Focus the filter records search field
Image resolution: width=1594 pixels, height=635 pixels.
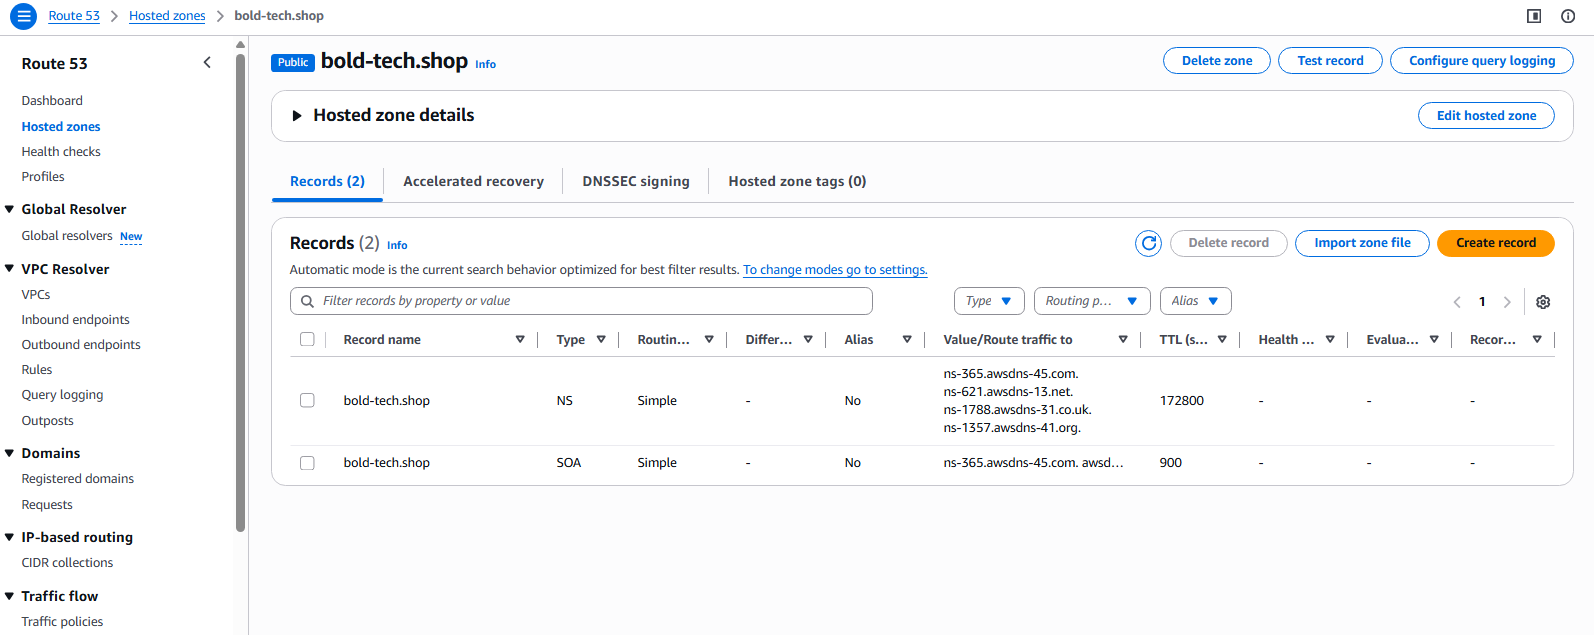pyautogui.click(x=590, y=301)
